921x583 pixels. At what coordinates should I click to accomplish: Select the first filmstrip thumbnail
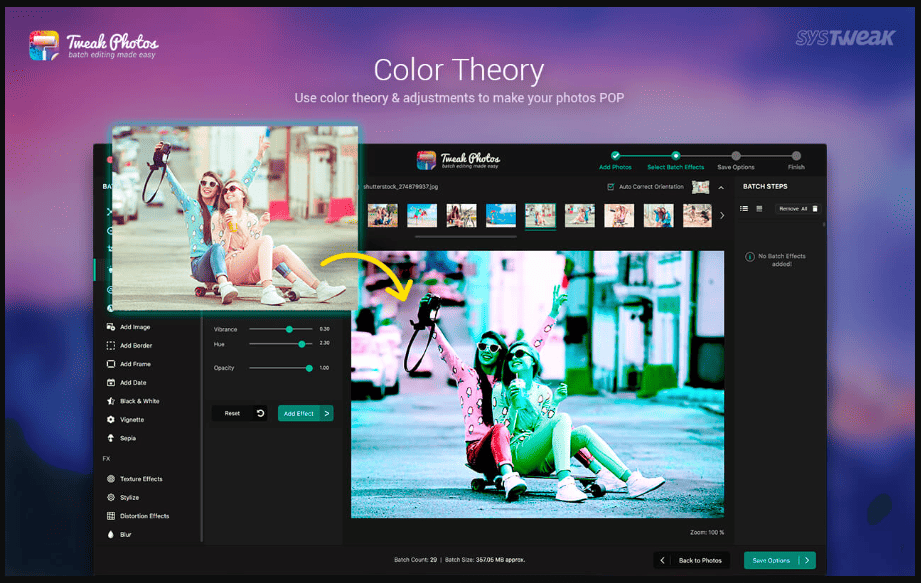point(382,215)
